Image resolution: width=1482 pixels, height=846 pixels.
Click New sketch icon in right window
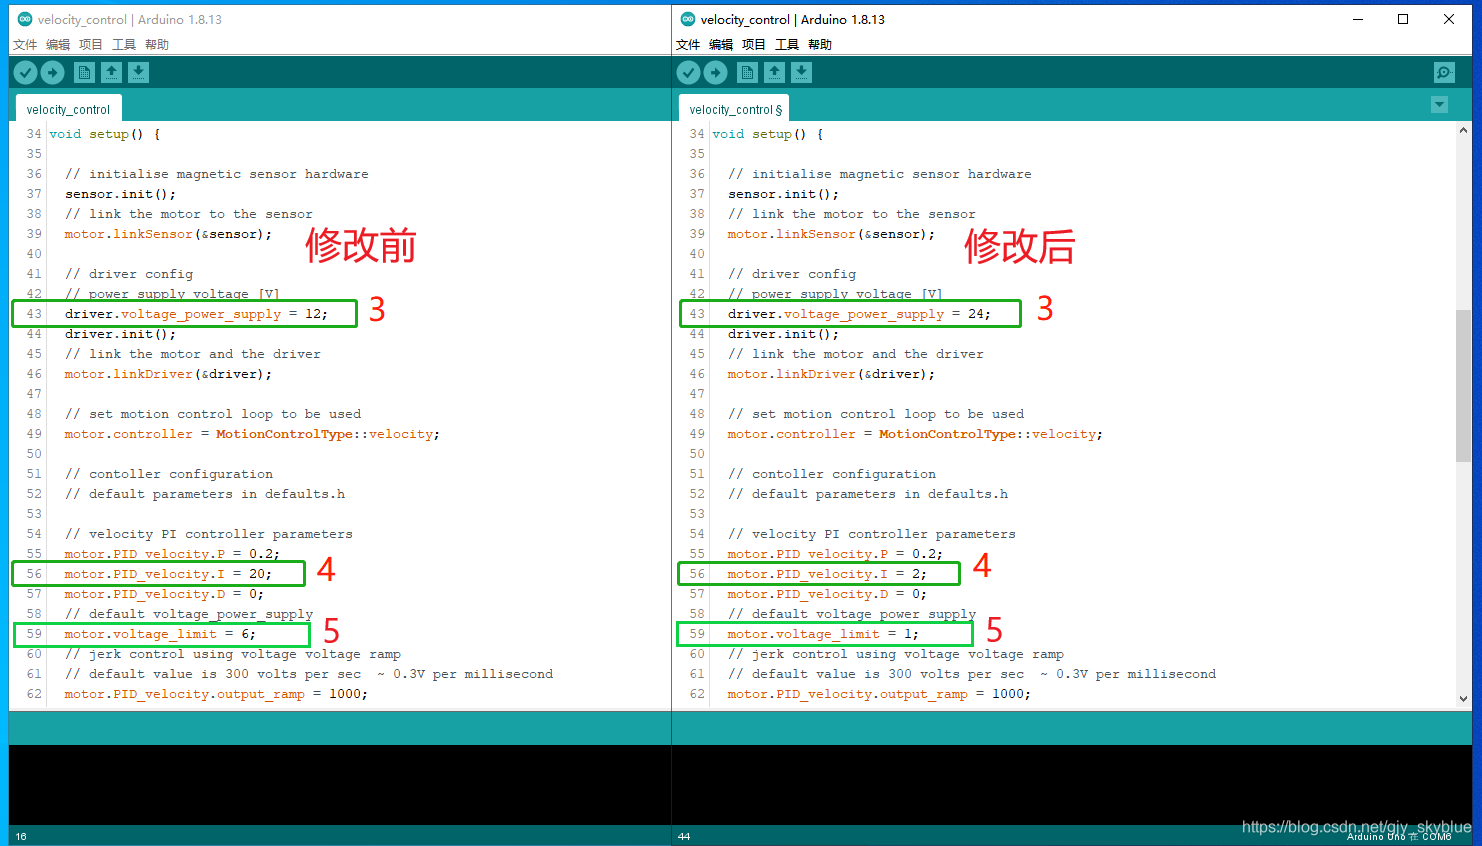[748, 72]
